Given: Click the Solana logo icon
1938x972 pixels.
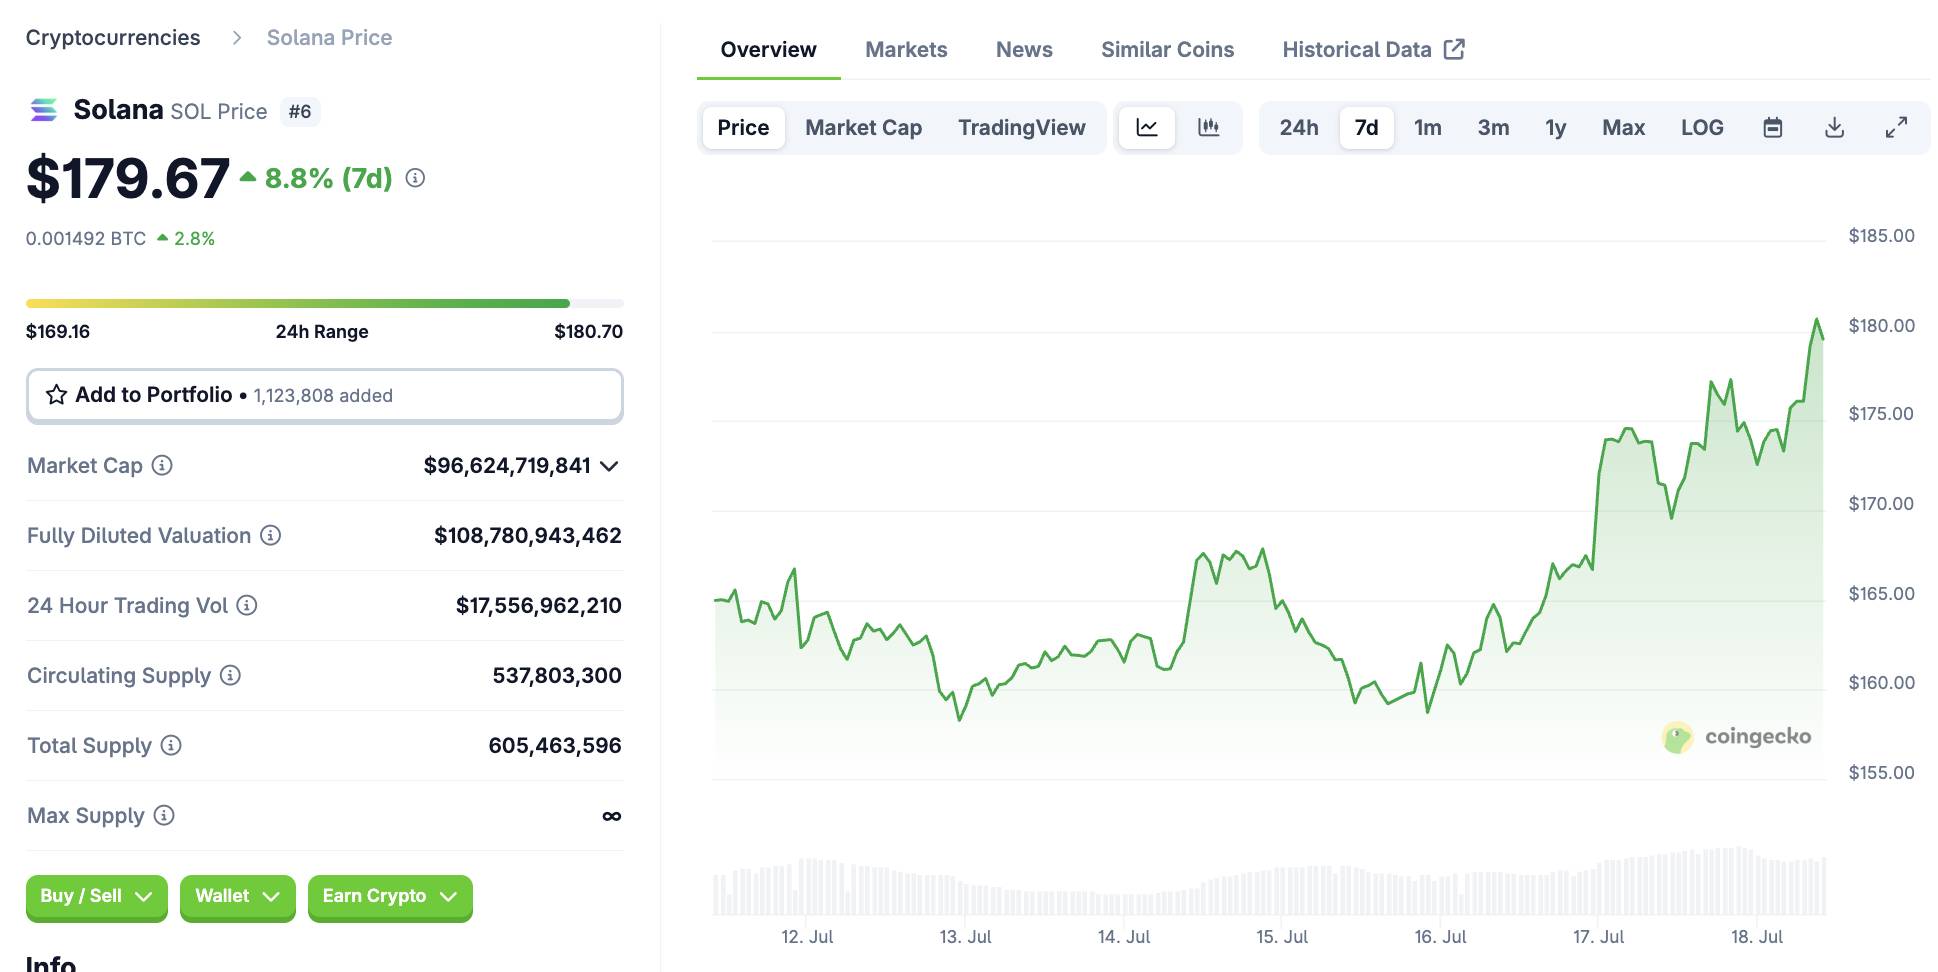Looking at the screenshot, I should 44,110.
